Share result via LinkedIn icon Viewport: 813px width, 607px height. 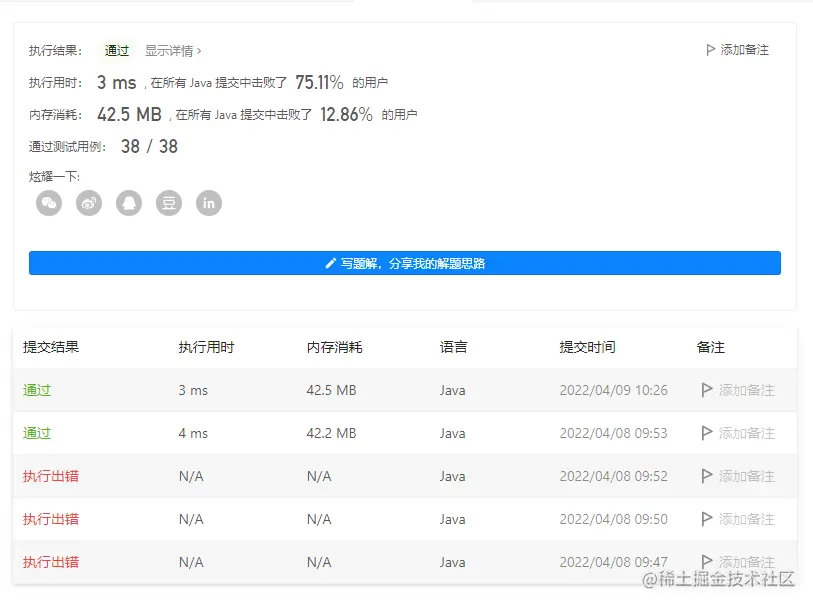(208, 203)
